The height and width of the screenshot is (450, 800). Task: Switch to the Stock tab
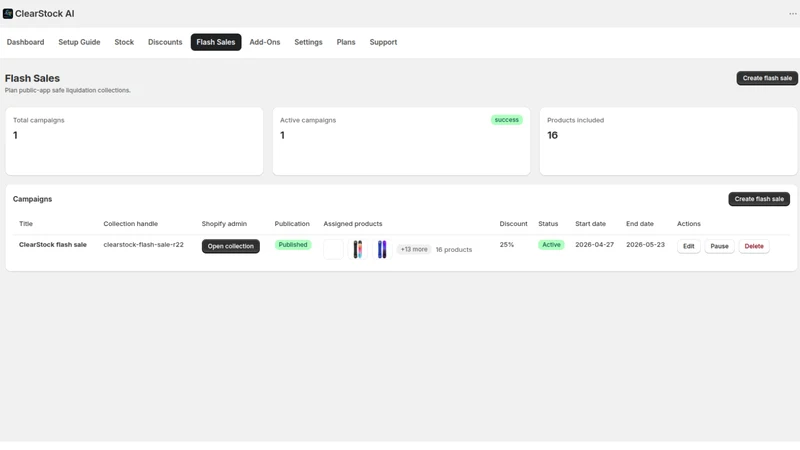coord(124,42)
